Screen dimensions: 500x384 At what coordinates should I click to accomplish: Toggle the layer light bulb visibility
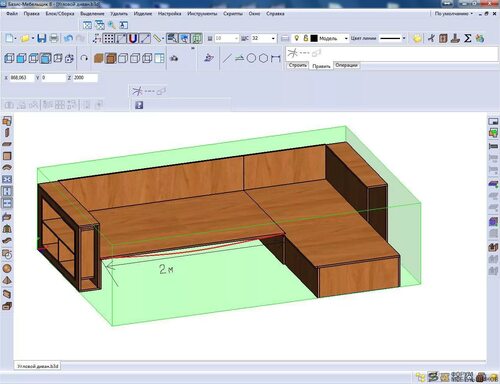[x=297, y=38]
